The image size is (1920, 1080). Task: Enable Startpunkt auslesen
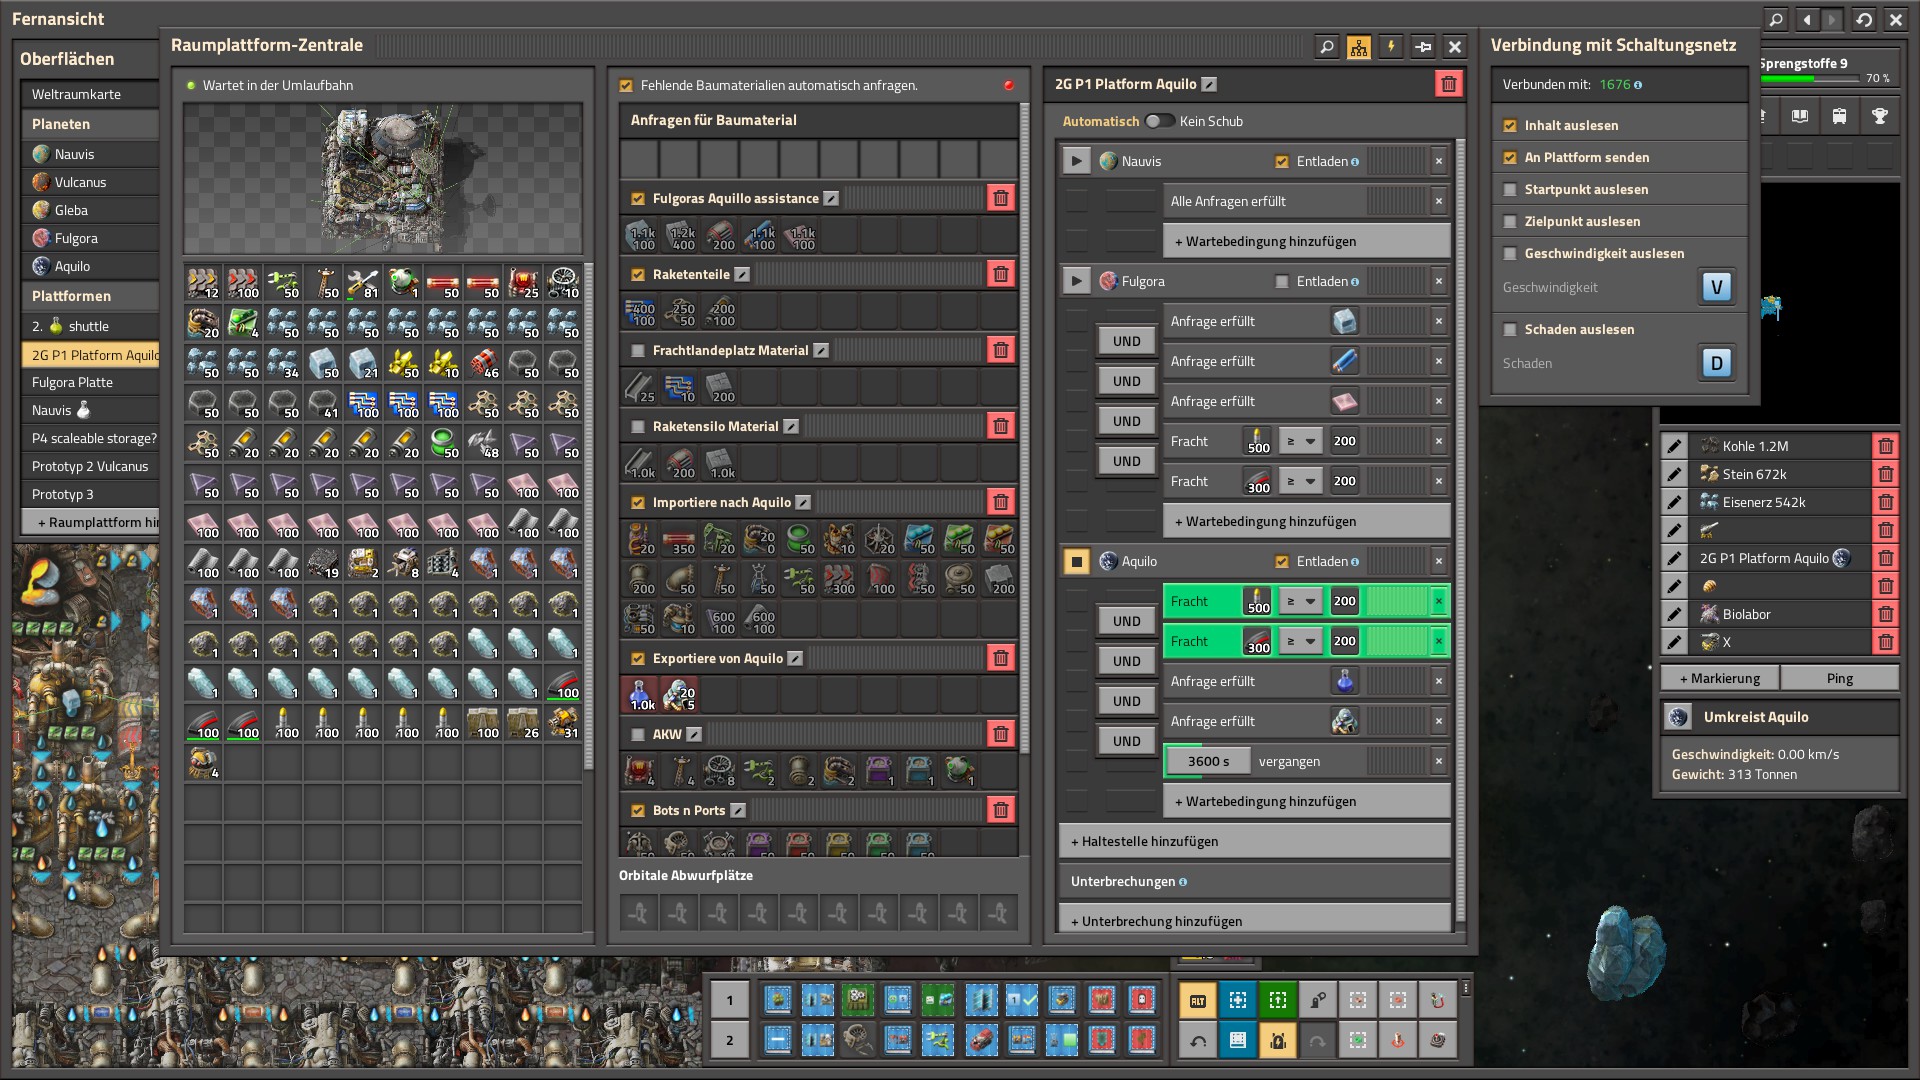[x=1510, y=190]
